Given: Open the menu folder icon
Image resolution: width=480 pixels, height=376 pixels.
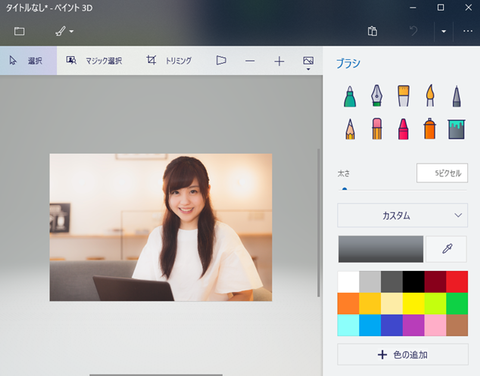Looking at the screenshot, I should pyautogui.click(x=19, y=31).
